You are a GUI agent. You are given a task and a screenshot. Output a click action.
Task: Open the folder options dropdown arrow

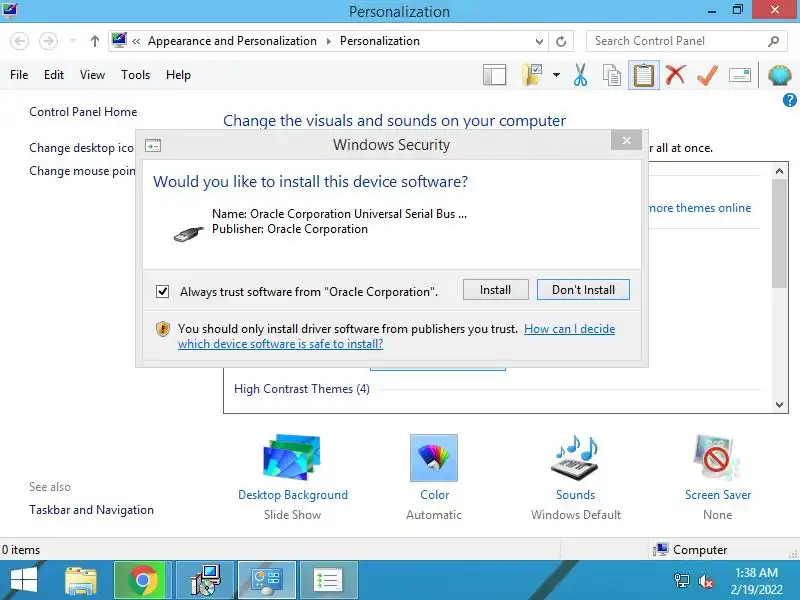[556, 75]
